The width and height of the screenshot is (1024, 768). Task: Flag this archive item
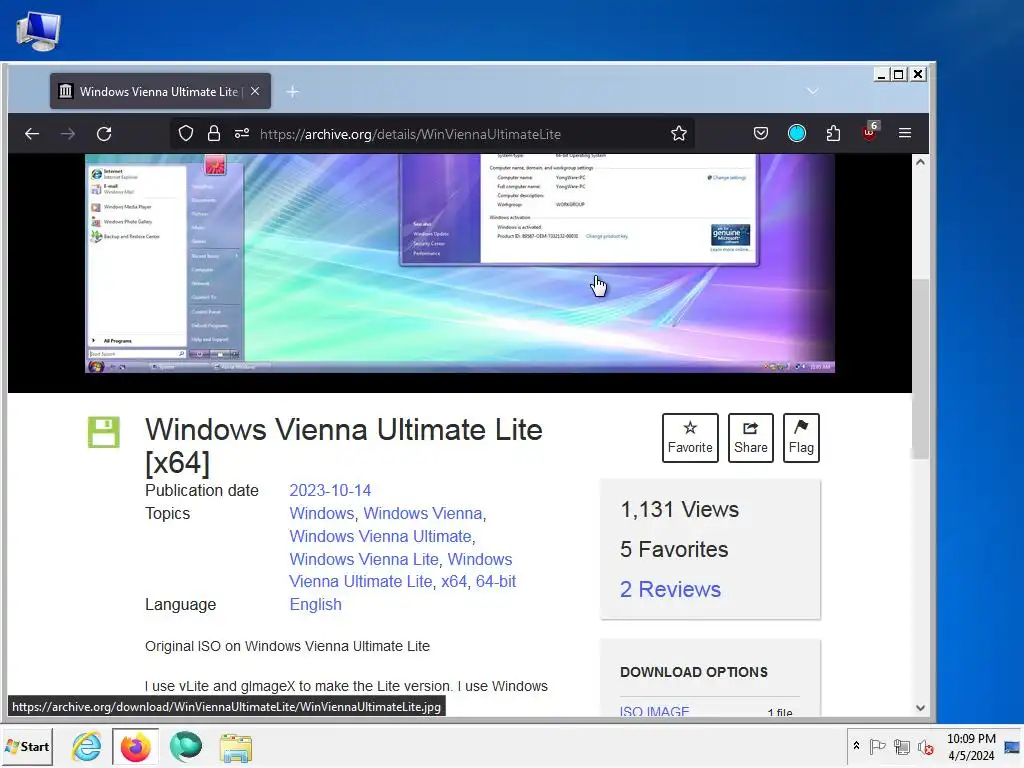pyautogui.click(x=801, y=438)
